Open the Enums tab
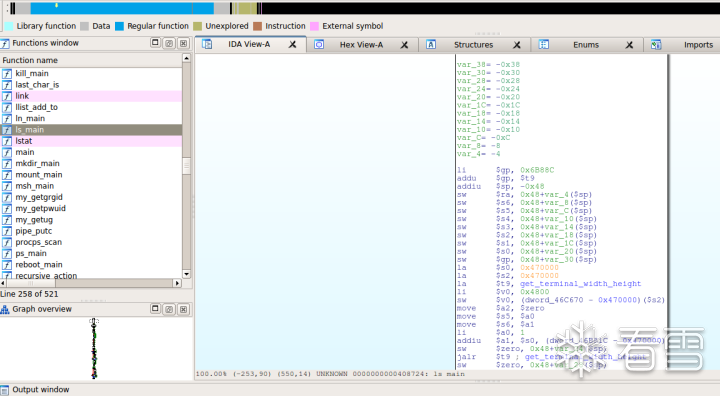The width and height of the screenshot is (720, 396). coord(586,45)
